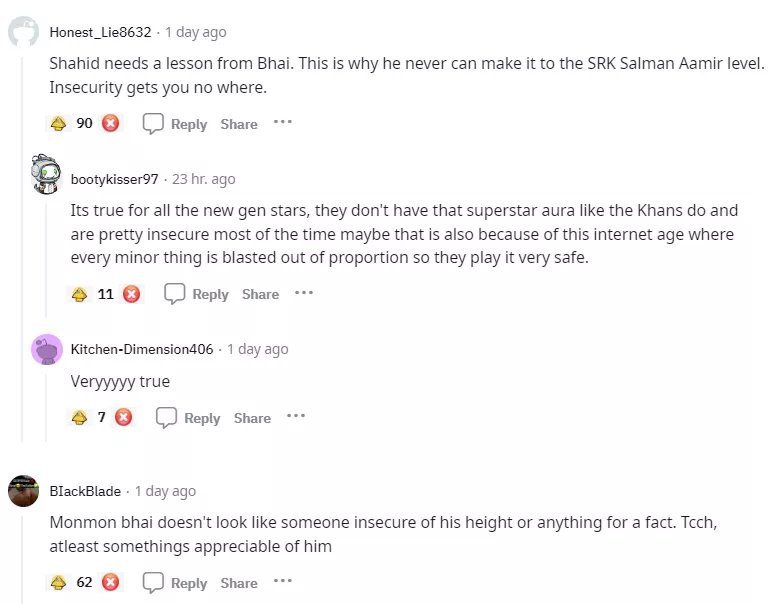The image size is (769, 604).
Task: Open more options on Kitchen-Dimension406's comment
Action: (296, 416)
